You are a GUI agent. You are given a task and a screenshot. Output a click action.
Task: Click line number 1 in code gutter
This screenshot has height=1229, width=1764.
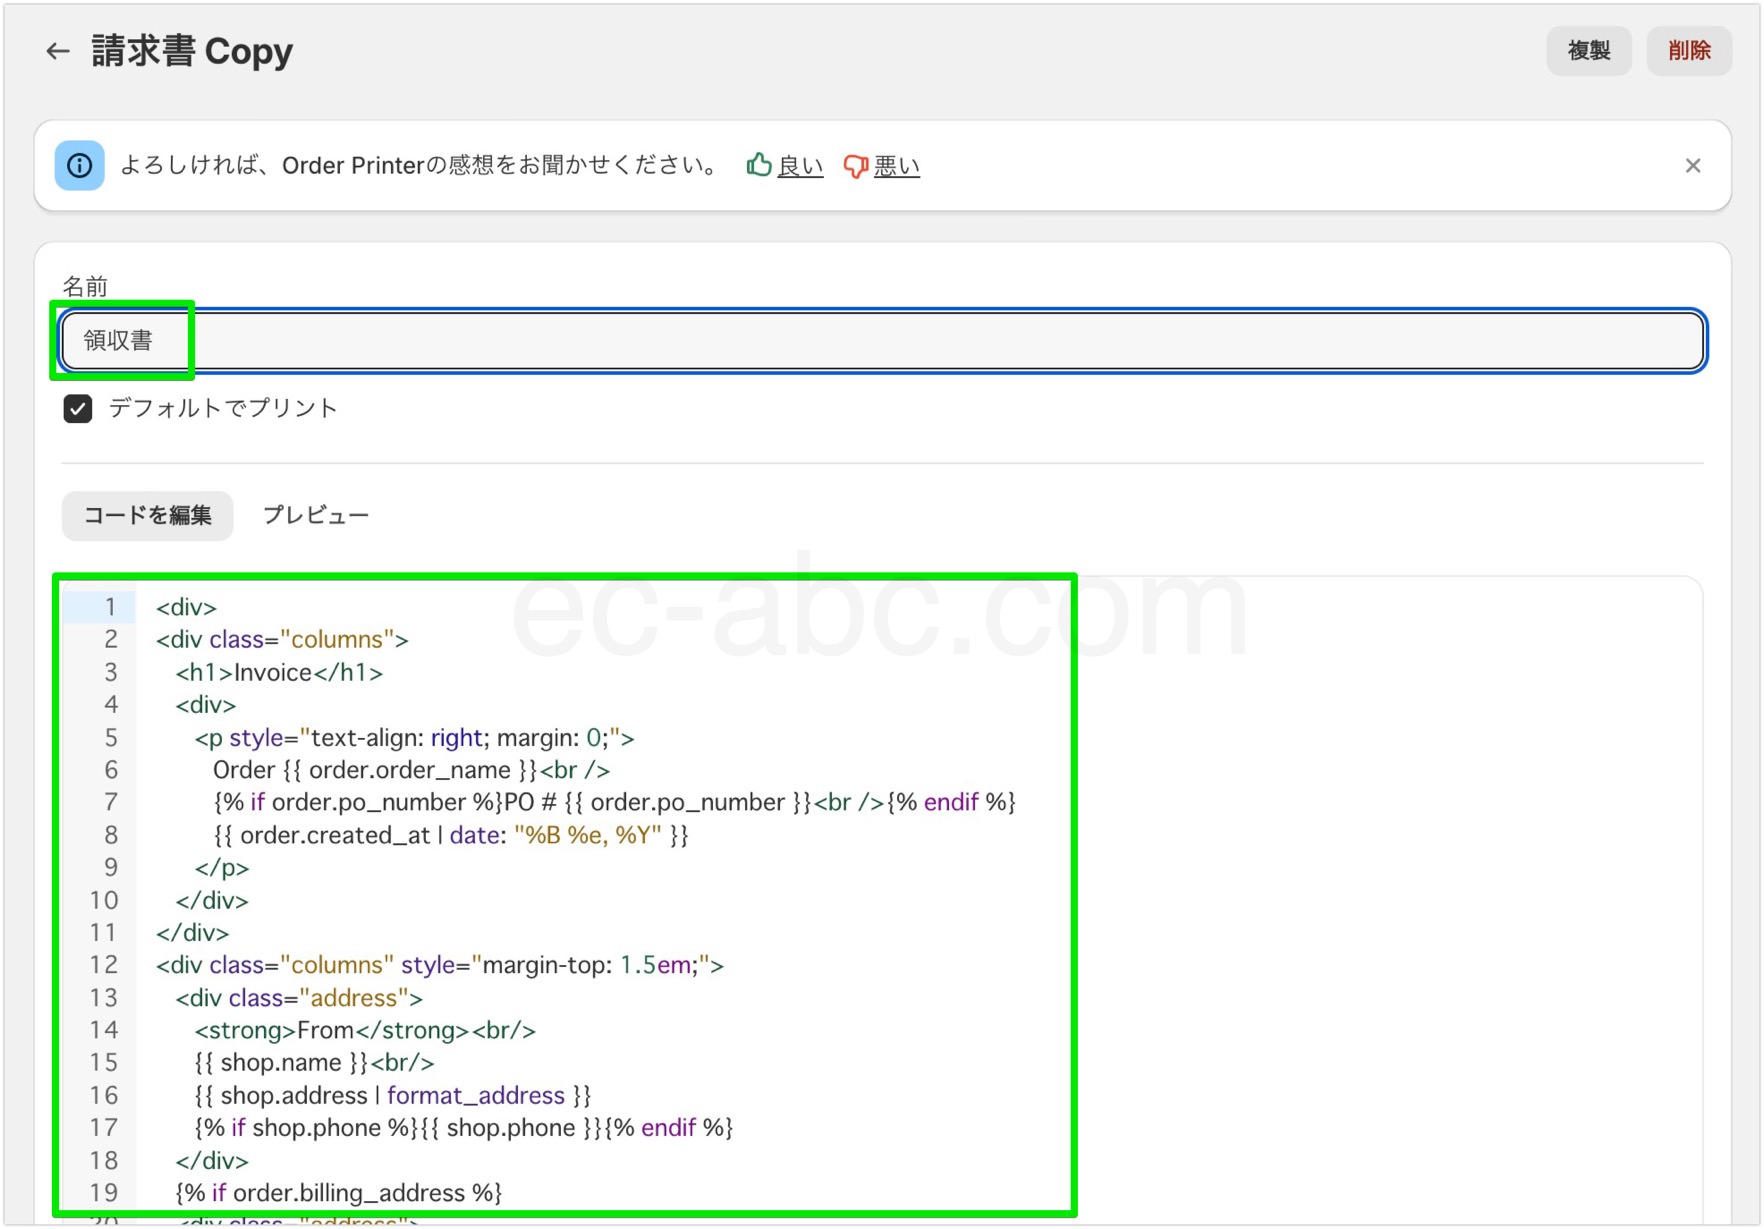(x=110, y=607)
